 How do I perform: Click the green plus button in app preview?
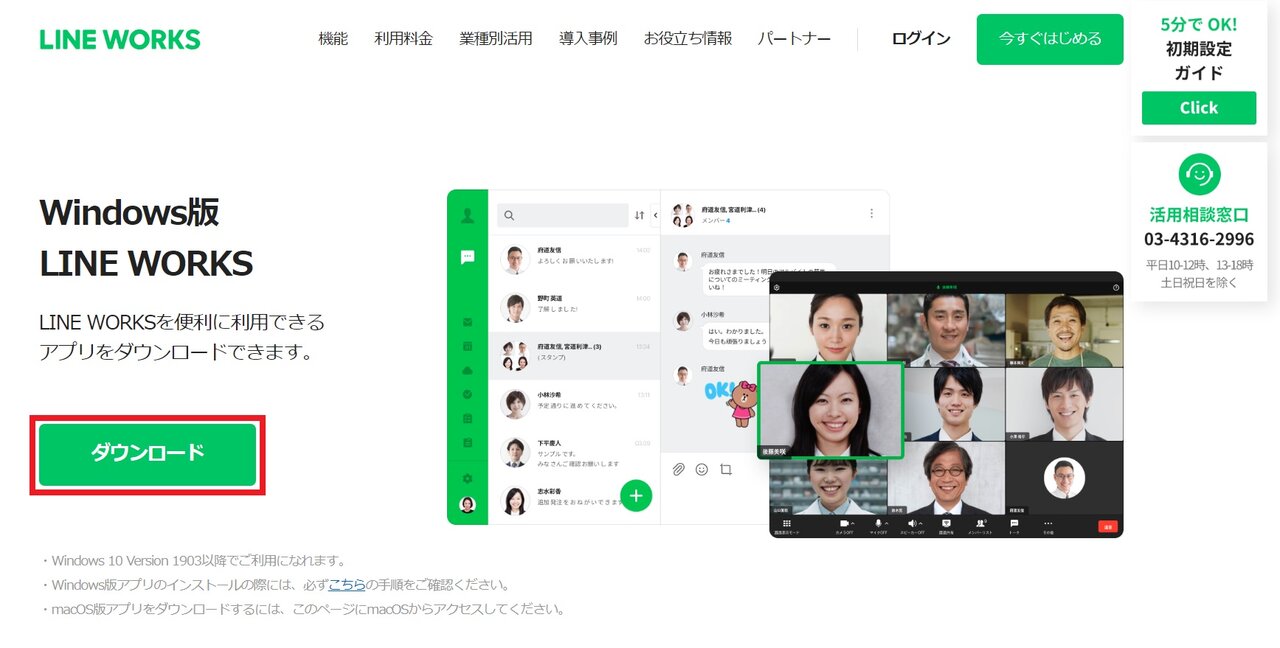coord(636,495)
